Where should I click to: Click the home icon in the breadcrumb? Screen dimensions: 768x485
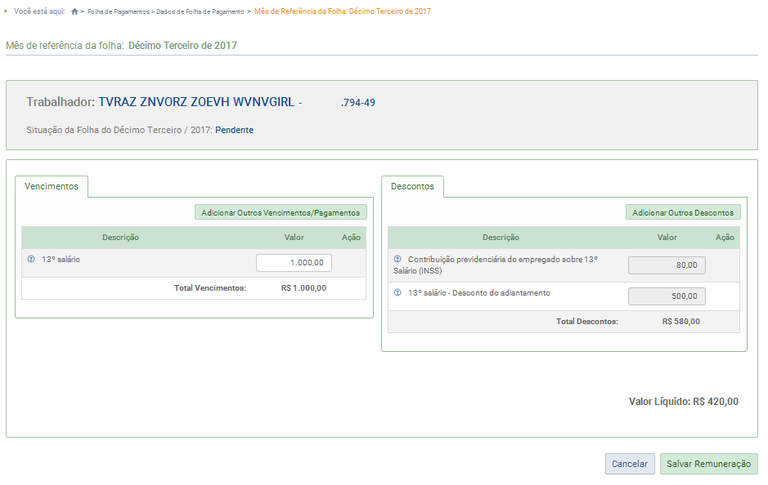75,11
